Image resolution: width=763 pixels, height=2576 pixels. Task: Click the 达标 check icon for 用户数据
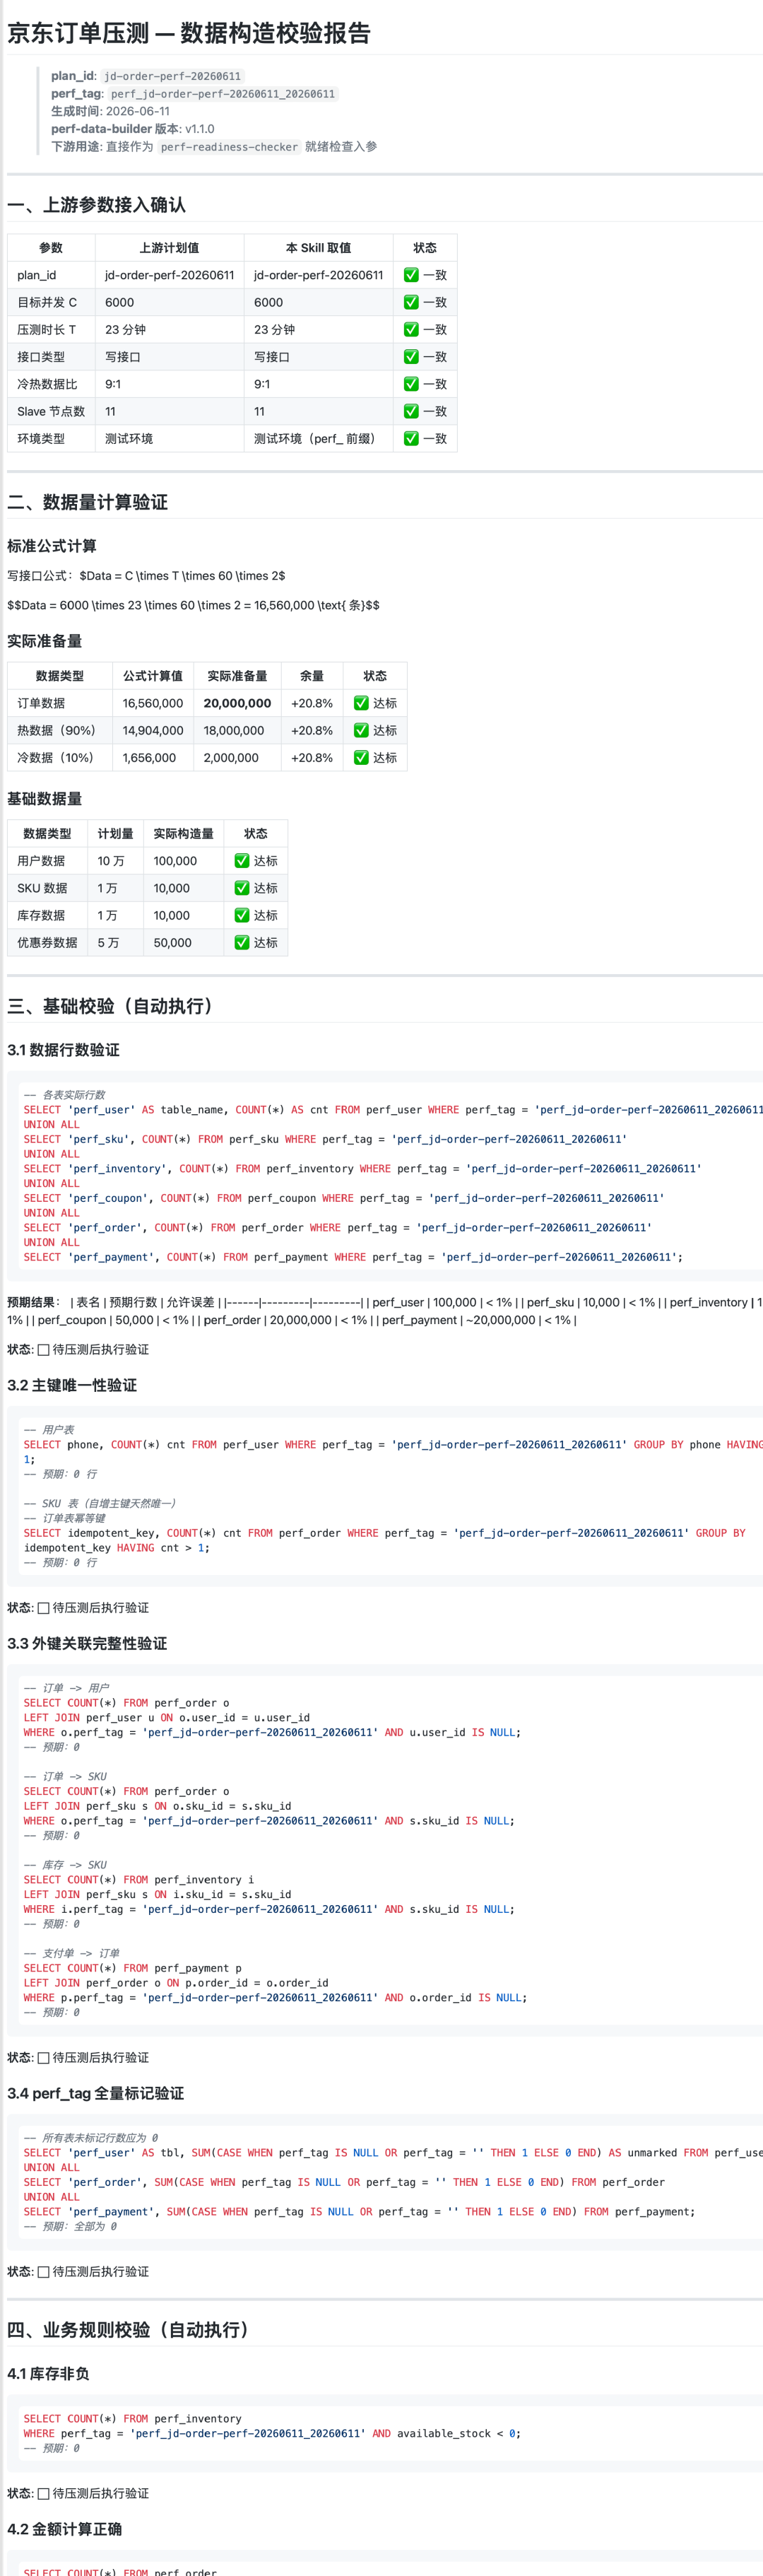(x=242, y=861)
